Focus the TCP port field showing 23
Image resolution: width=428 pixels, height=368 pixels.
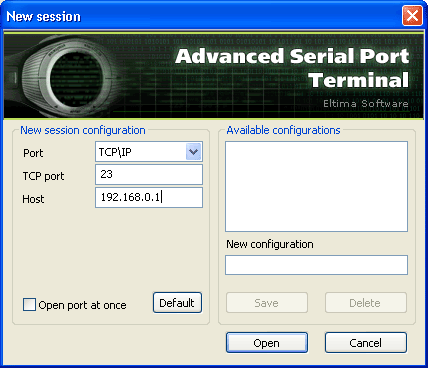point(149,174)
